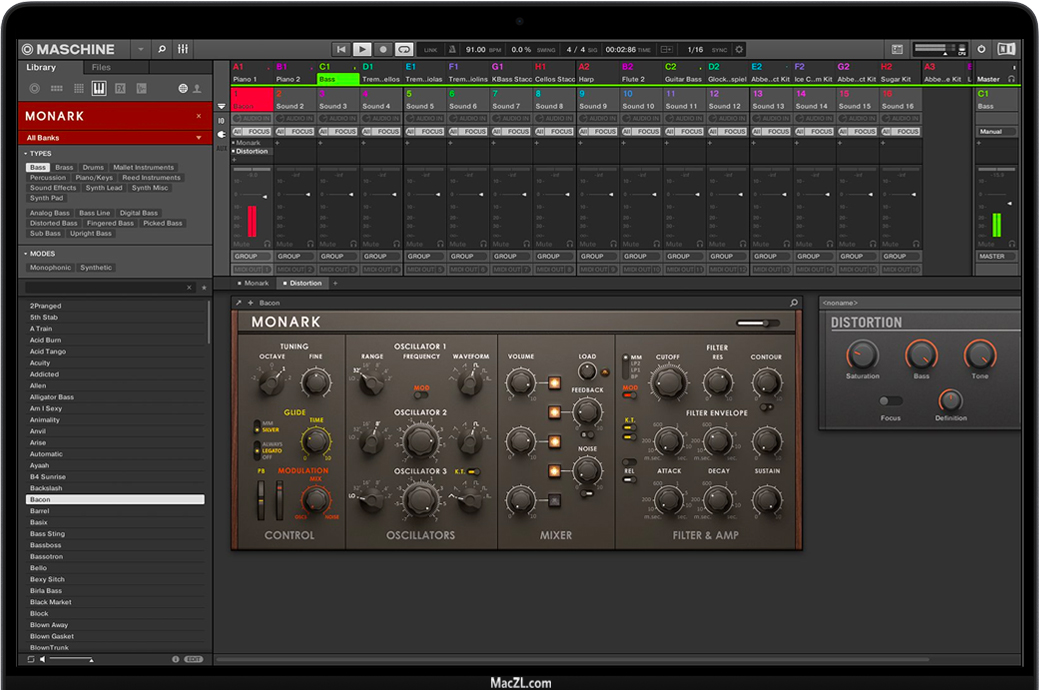Viewport: 1040px width, 690px height.
Task: Open the mixer view icon in header
Action: (183, 49)
